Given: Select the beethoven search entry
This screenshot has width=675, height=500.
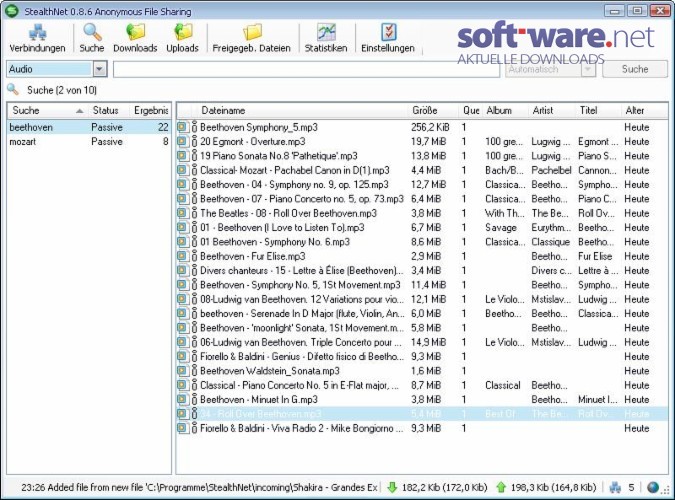Looking at the screenshot, I should (x=89, y=127).
